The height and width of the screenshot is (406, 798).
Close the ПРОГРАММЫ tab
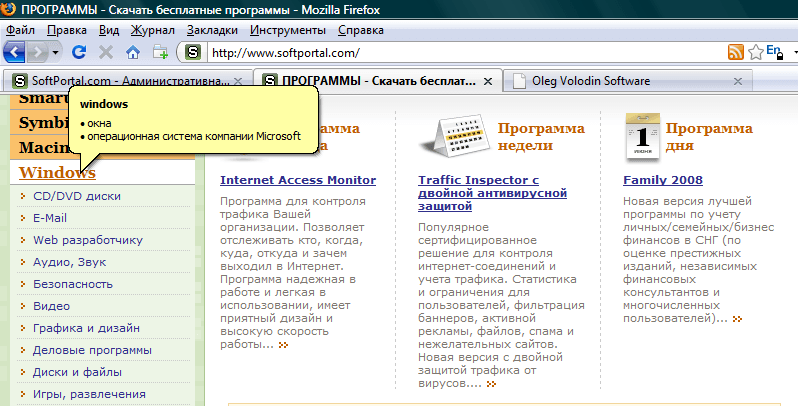coord(488,81)
